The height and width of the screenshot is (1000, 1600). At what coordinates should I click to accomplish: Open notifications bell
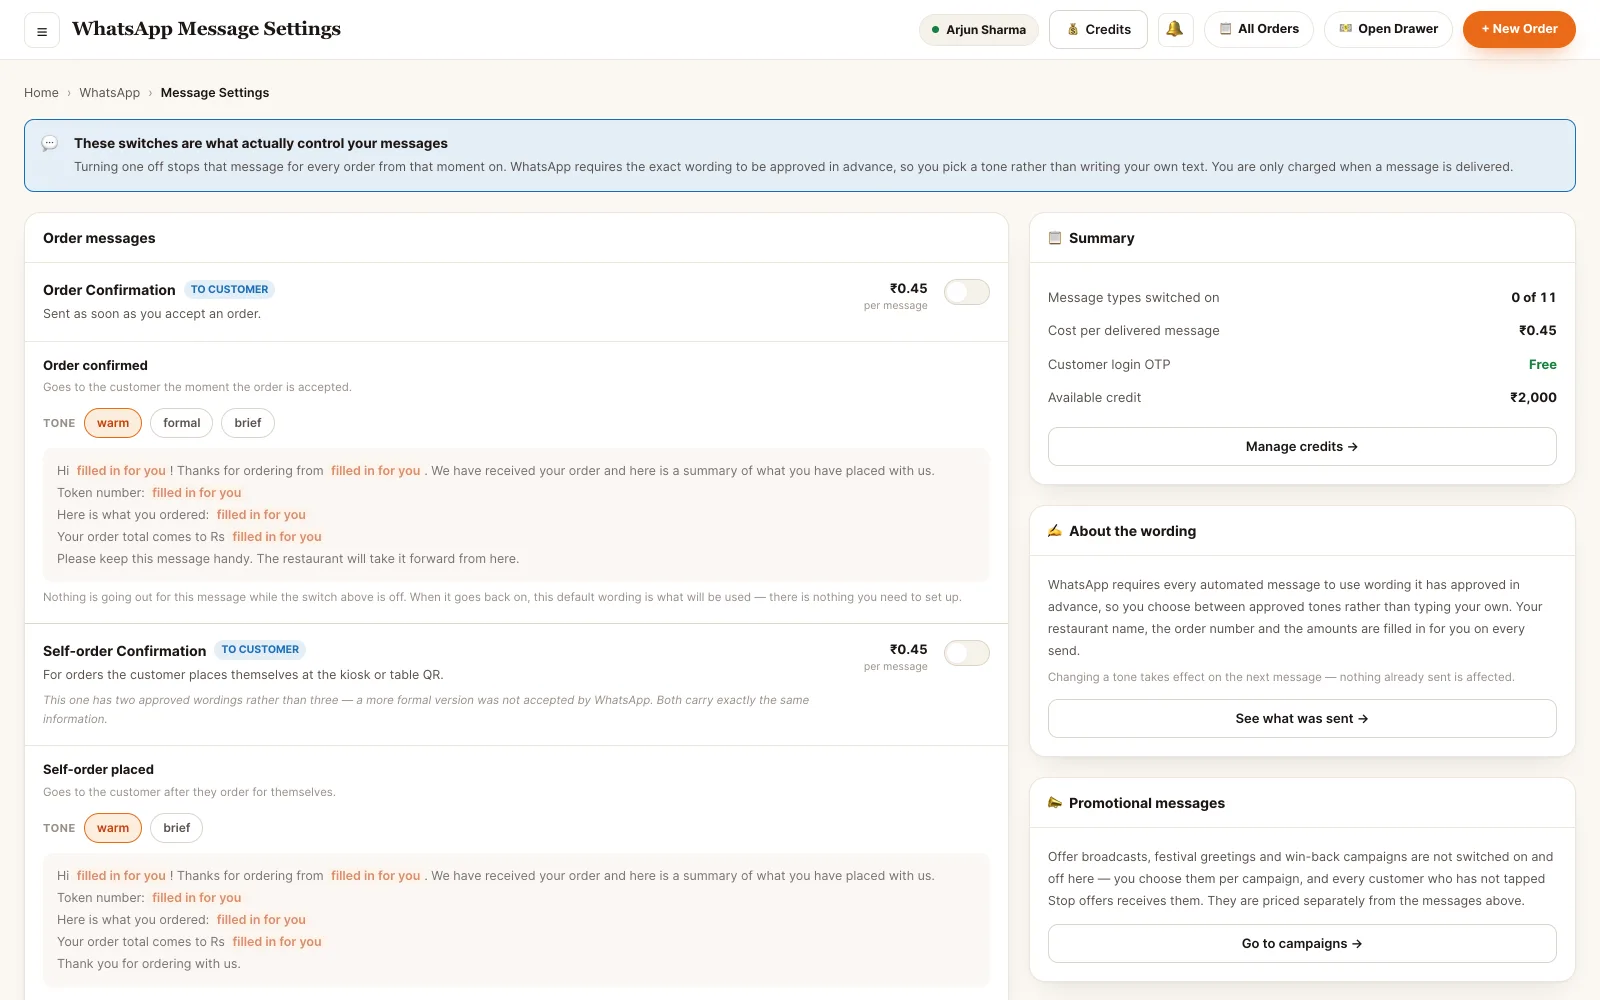pos(1175,29)
